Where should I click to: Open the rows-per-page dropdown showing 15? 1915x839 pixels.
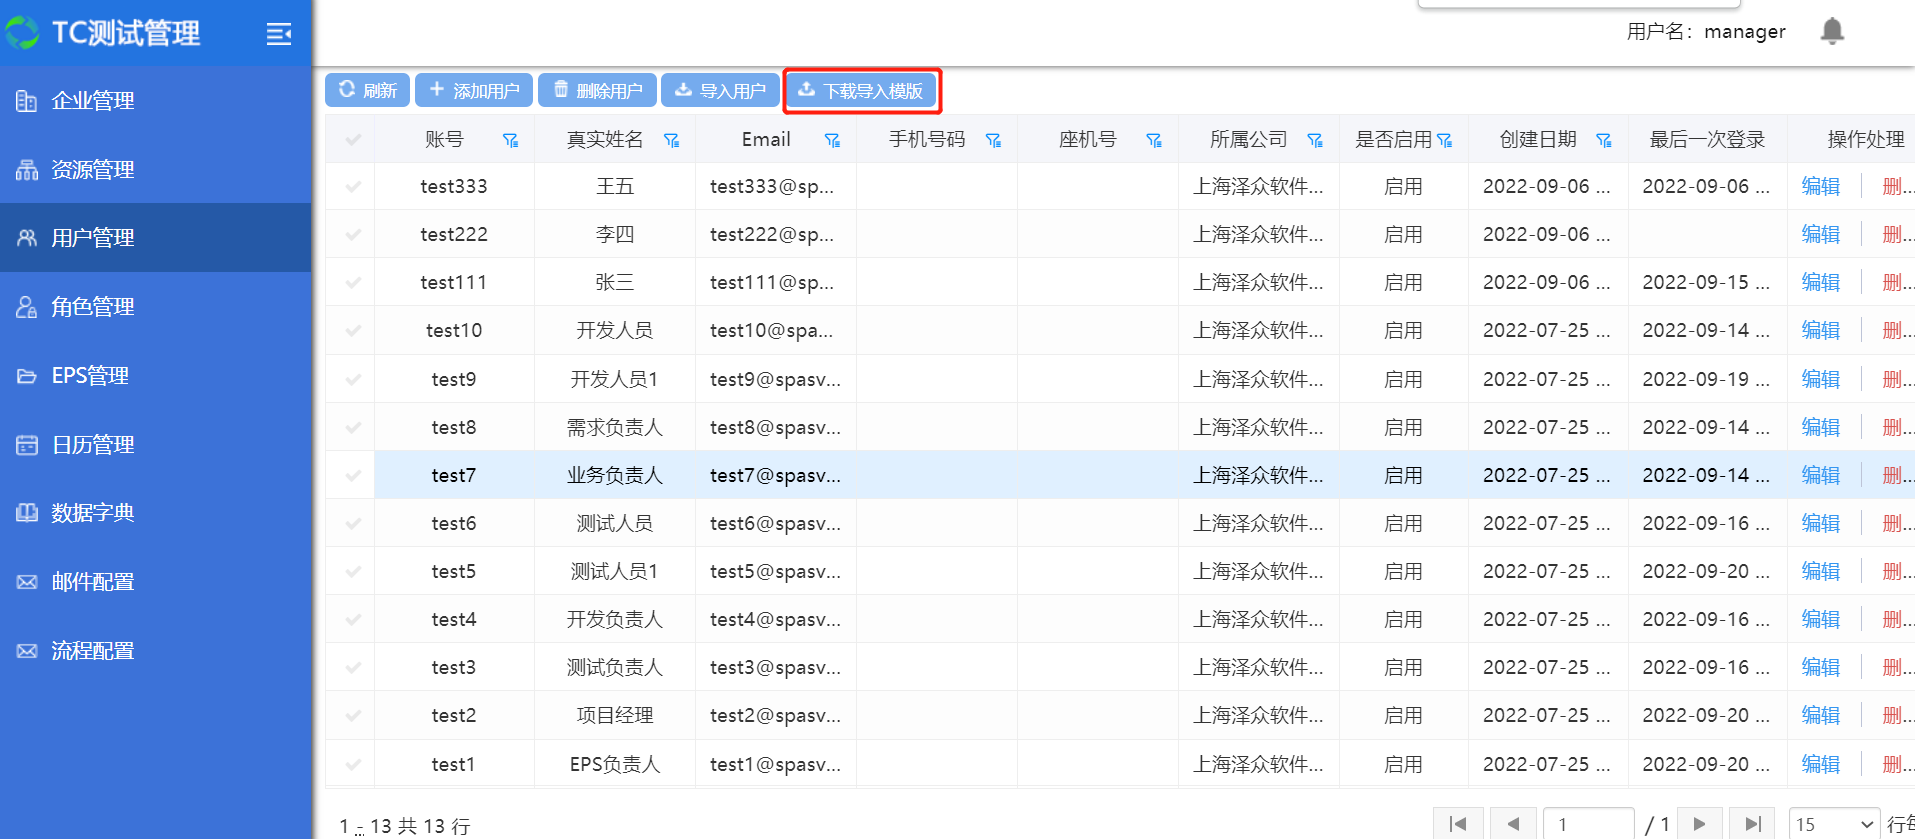pyautogui.click(x=1833, y=824)
